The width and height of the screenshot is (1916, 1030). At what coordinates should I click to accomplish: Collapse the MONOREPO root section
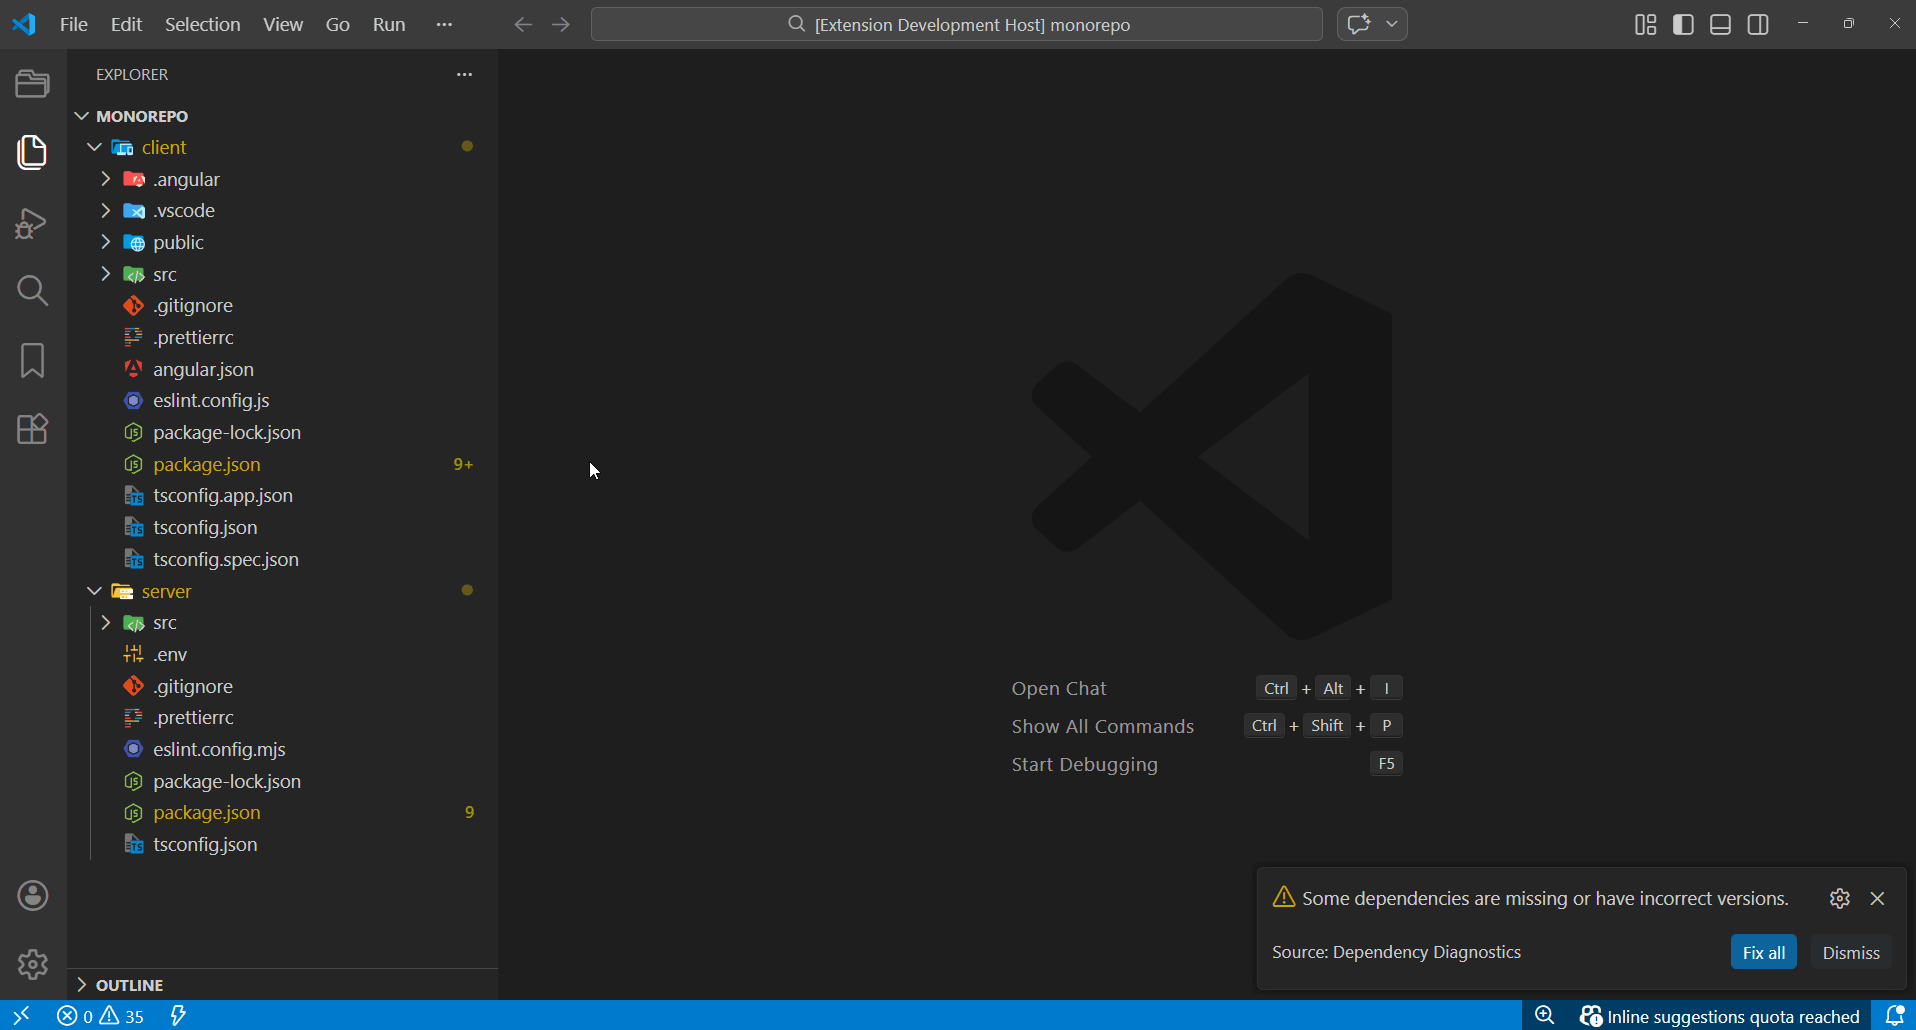pos(82,116)
